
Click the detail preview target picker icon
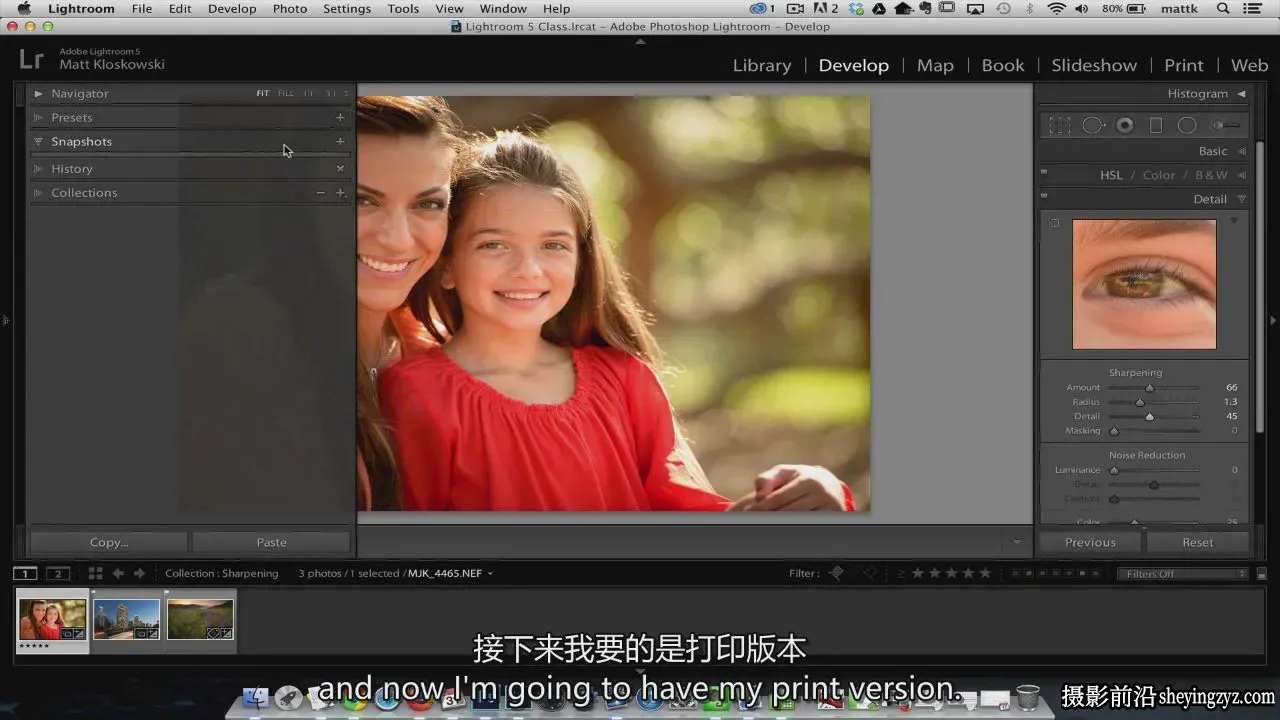[x=1054, y=224]
